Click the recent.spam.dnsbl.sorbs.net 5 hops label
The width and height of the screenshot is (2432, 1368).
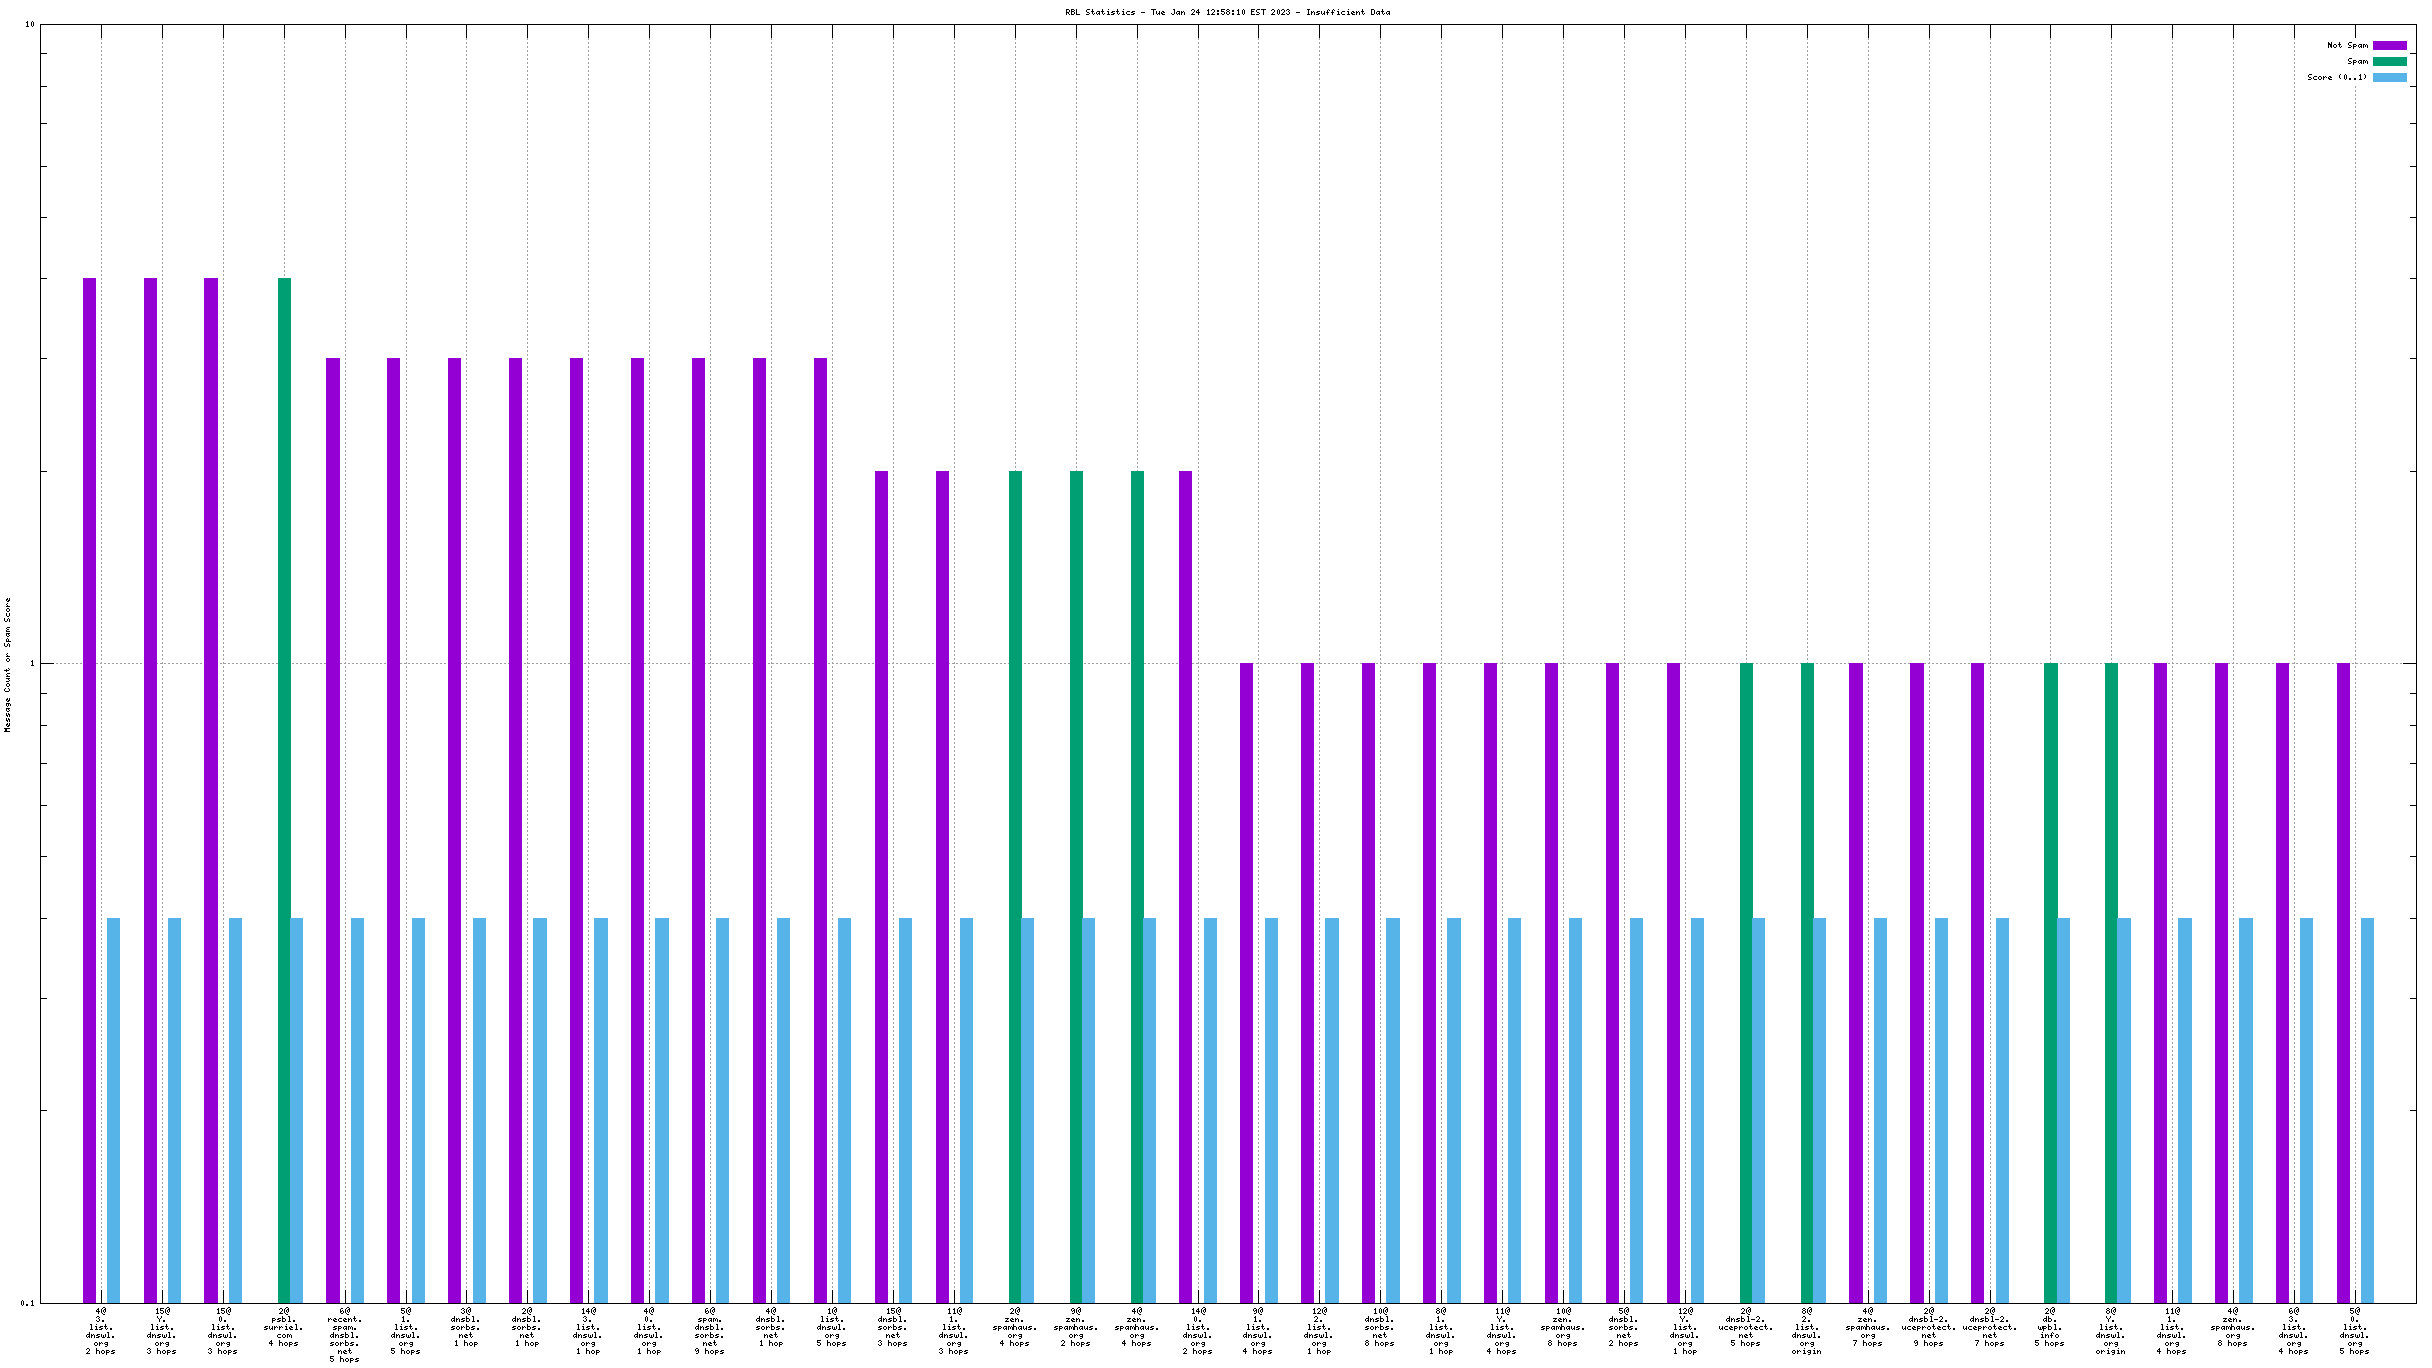pyautogui.click(x=345, y=1335)
